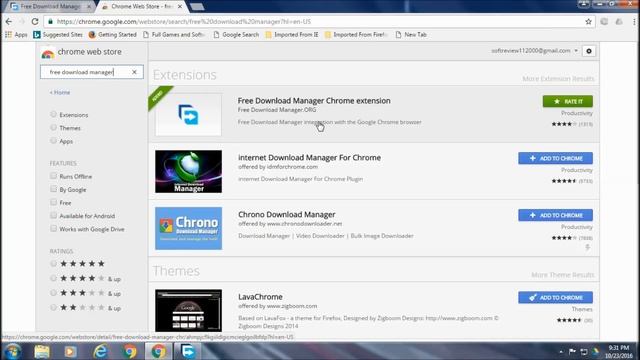Select the Themes radio filter
This screenshot has height=360, width=640.
pyautogui.click(x=53, y=127)
